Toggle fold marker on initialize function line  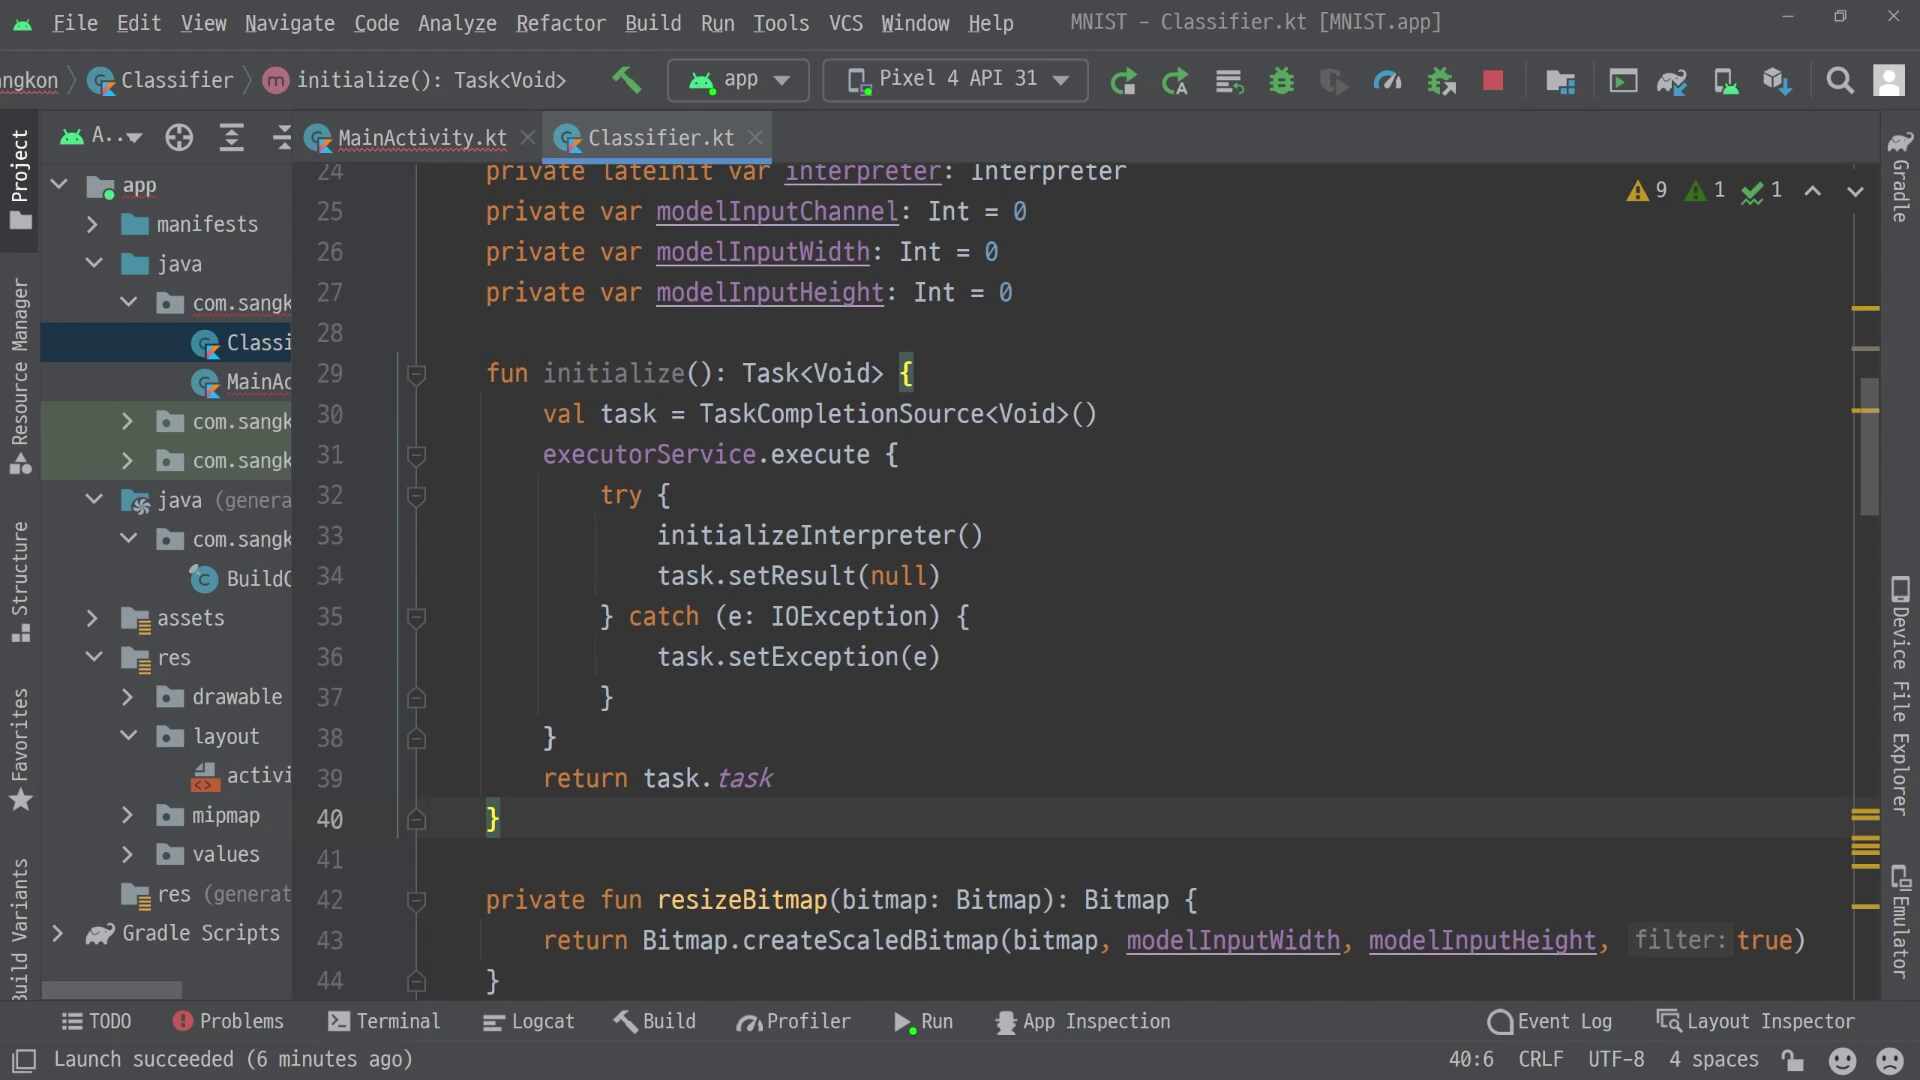coord(417,374)
